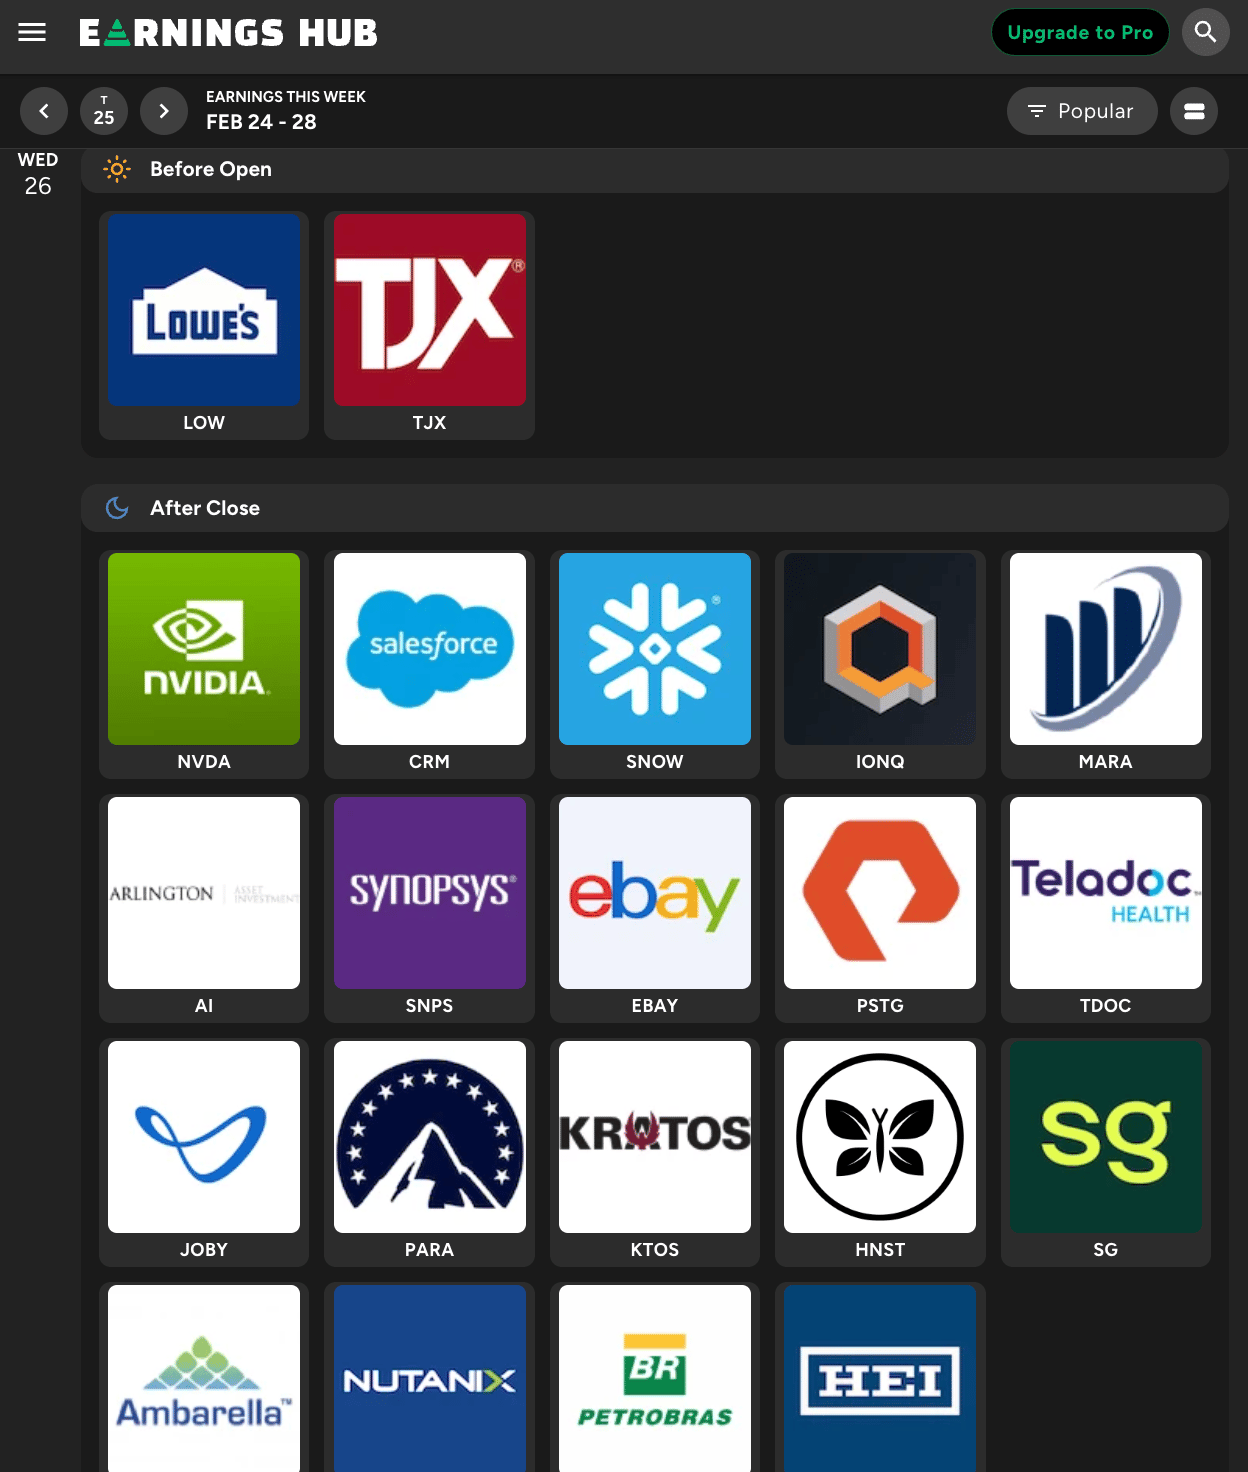This screenshot has width=1248, height=1472.
Task: Go to previous week arrow
Action: (44, 111)
